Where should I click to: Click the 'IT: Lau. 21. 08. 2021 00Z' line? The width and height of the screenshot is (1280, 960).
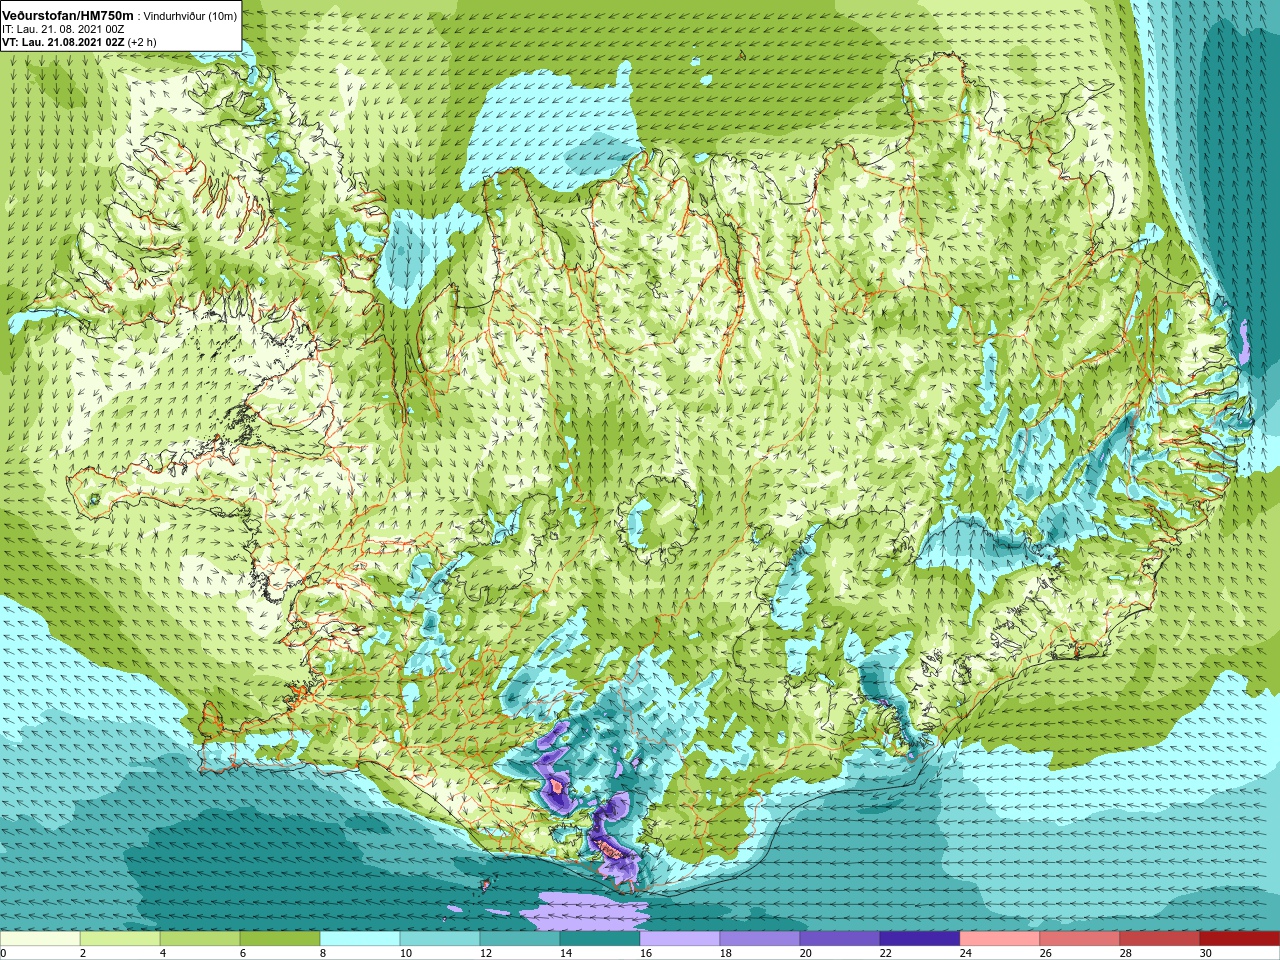click(x=63, y=29)
